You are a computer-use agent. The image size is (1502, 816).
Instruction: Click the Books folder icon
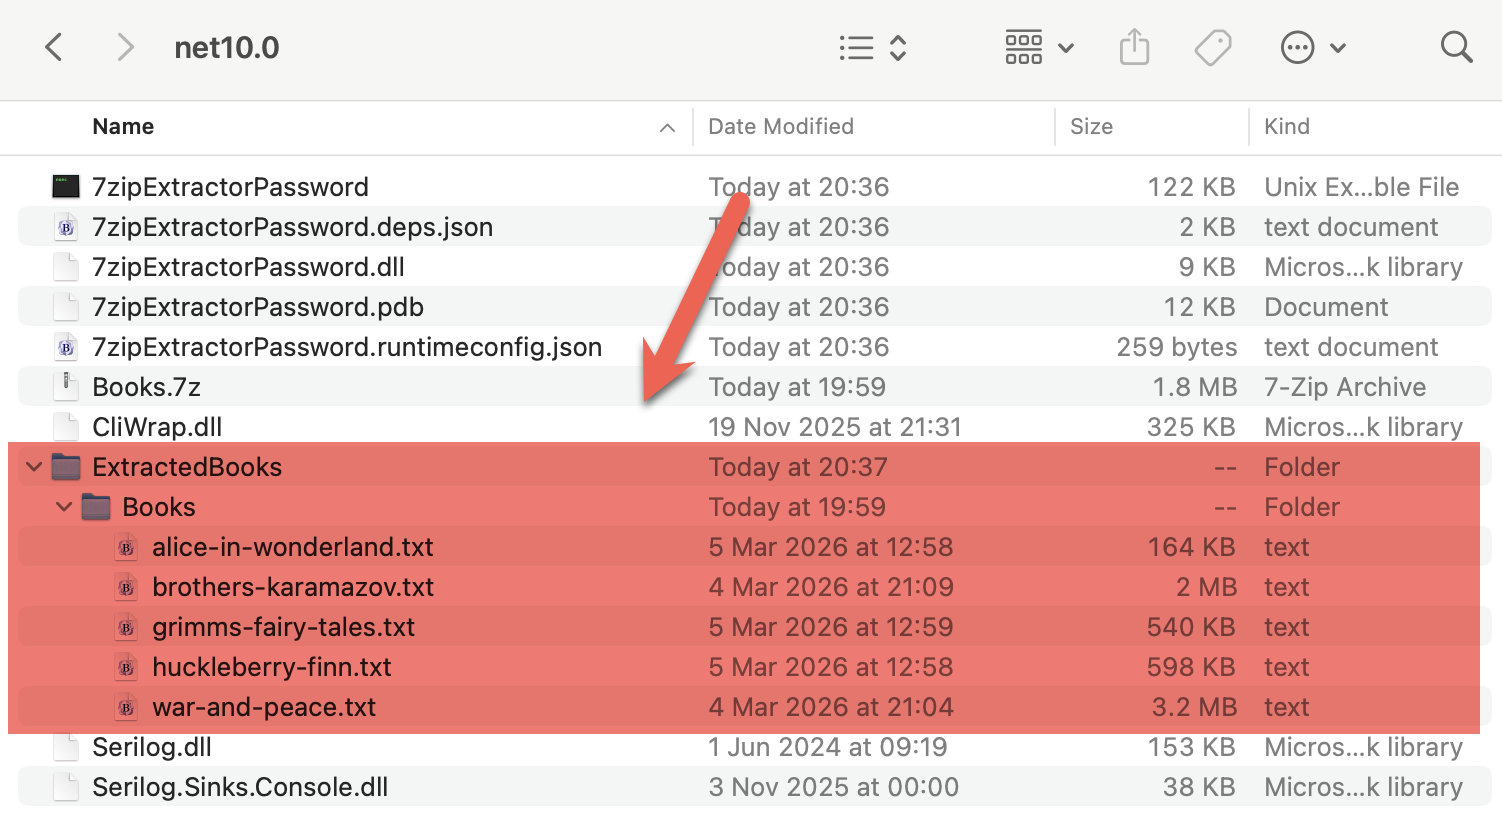tap(95, 506)
